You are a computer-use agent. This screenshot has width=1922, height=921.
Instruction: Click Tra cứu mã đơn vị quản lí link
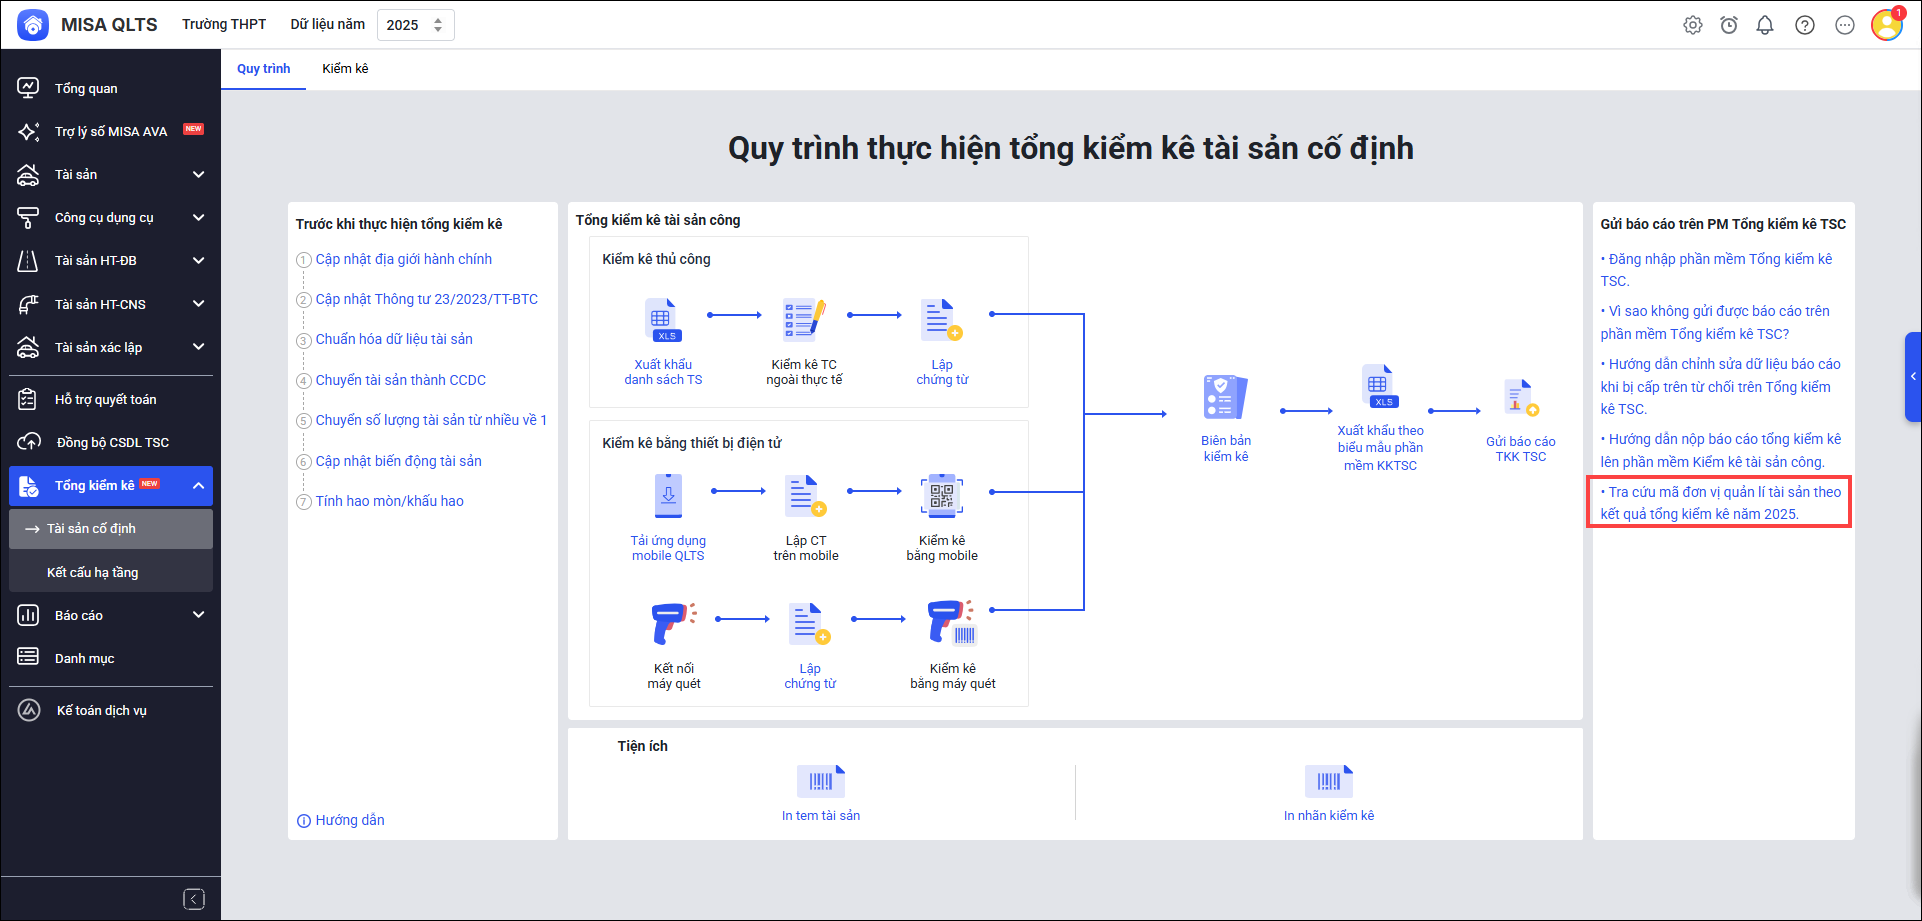pos(1720,503)
